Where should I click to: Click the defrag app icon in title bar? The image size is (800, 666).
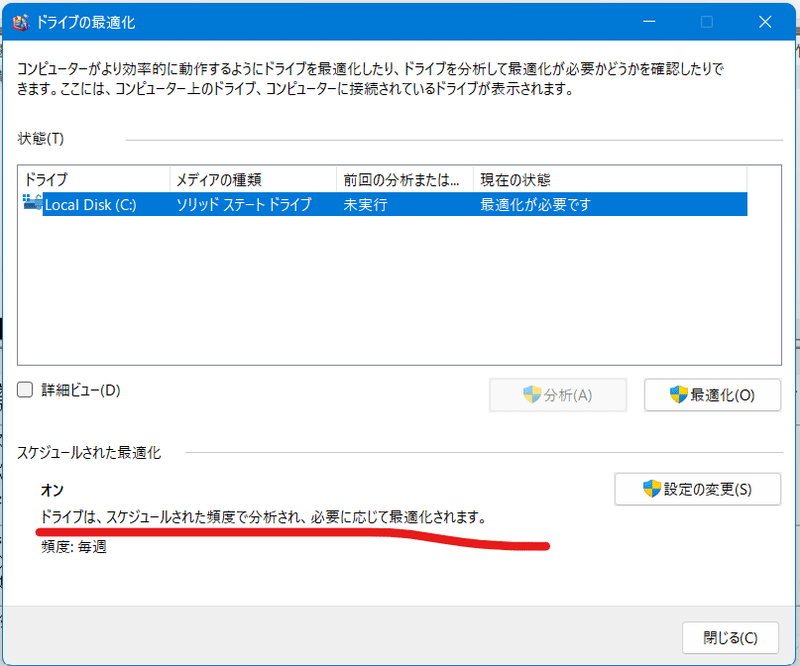point(20,22)
